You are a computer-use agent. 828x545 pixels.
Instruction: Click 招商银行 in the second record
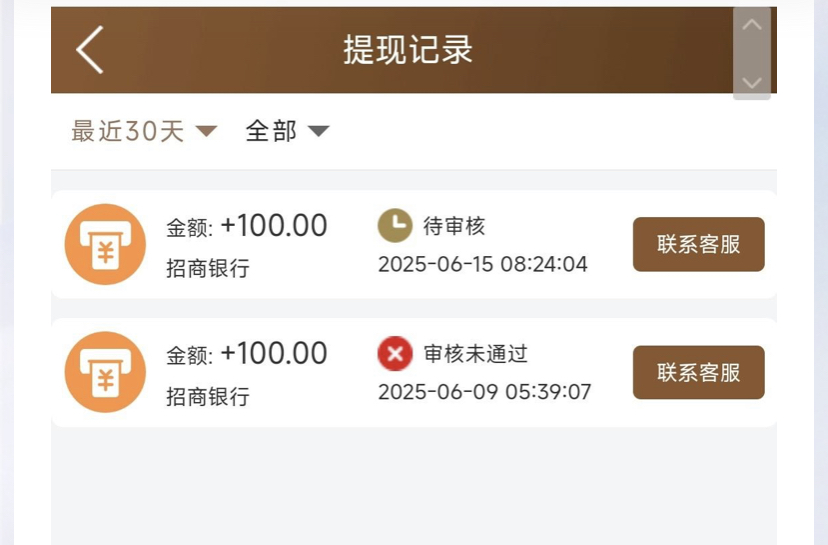point(208,397)
